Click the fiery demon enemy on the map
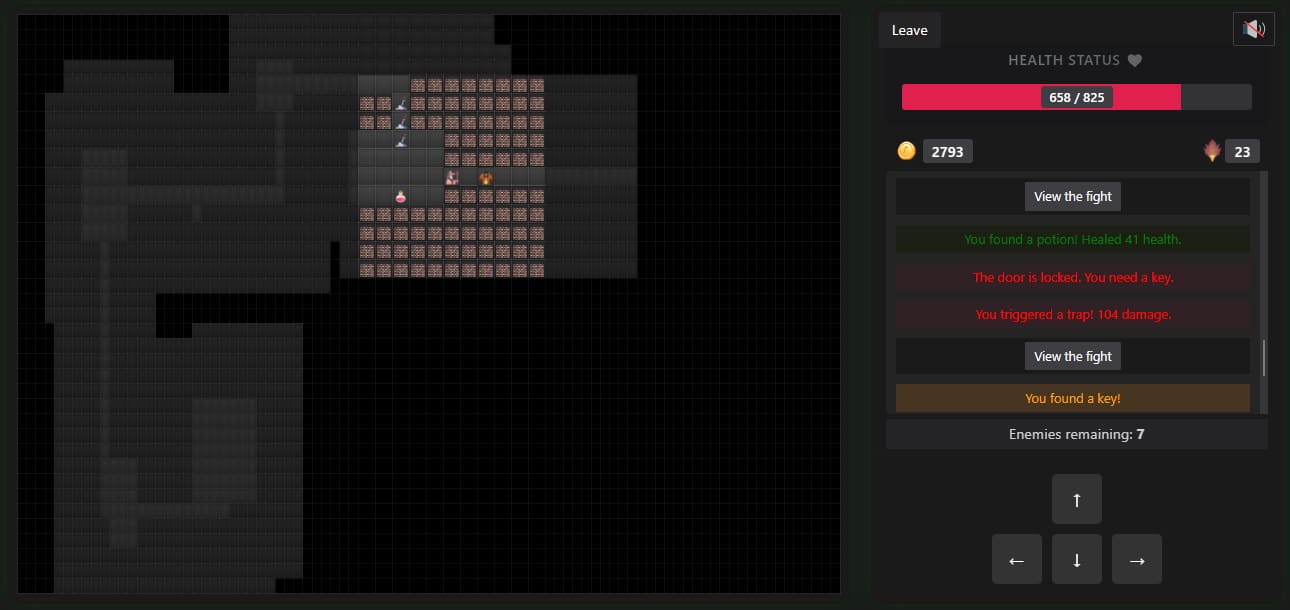This screenshot has height=610, width=1290. (x=486, y=178)
